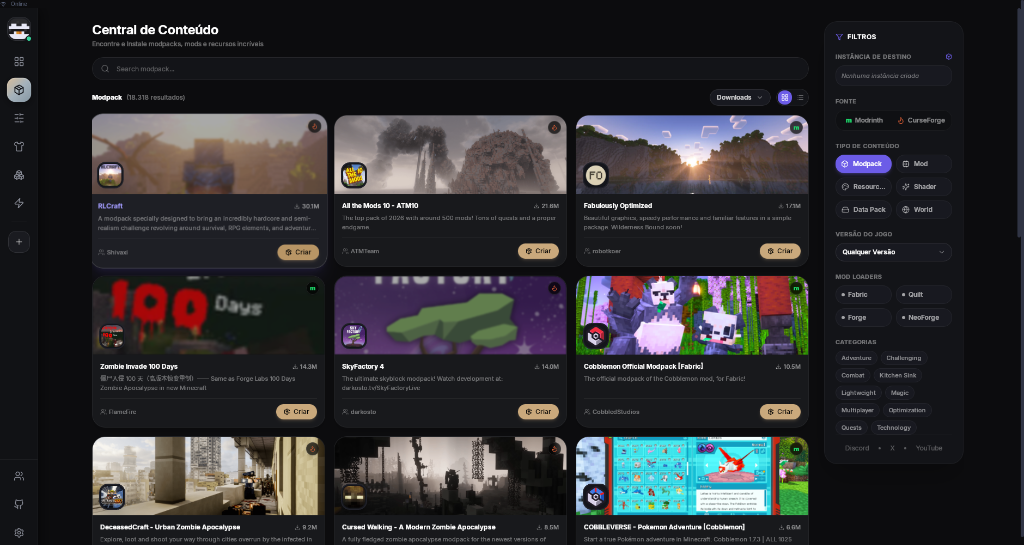Viewport: 1024px width, 545px height.
Task: Toggle the Adventure category chip
Action: (x=856, y=358)
